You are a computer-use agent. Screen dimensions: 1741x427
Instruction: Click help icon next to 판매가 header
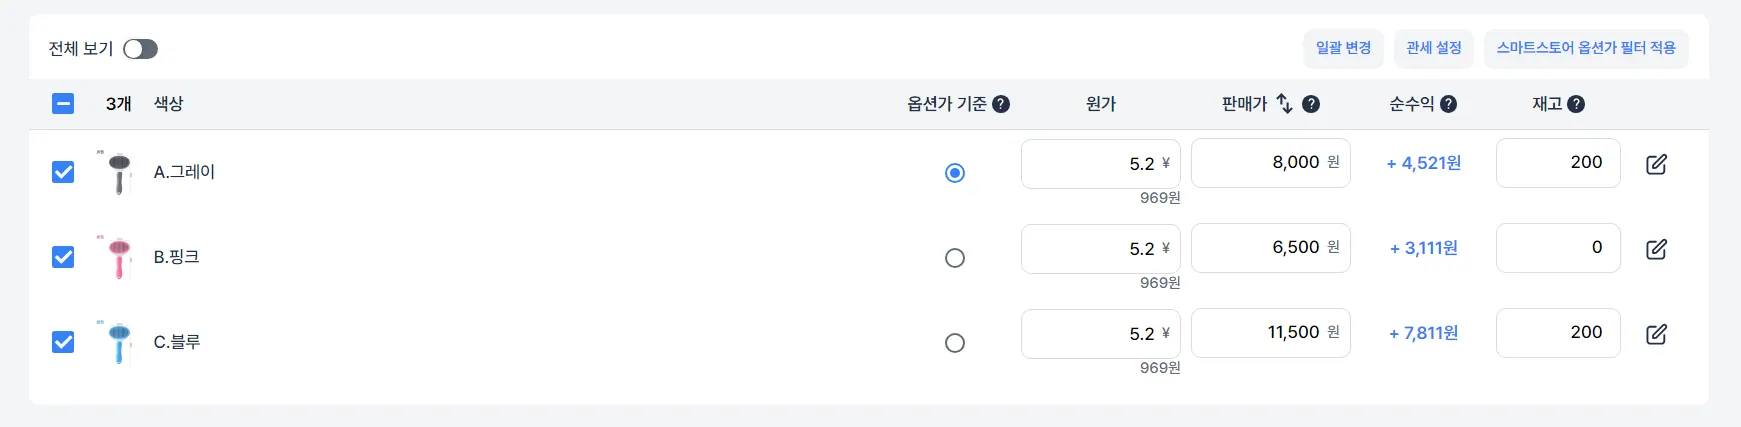tap(1311, 104)
